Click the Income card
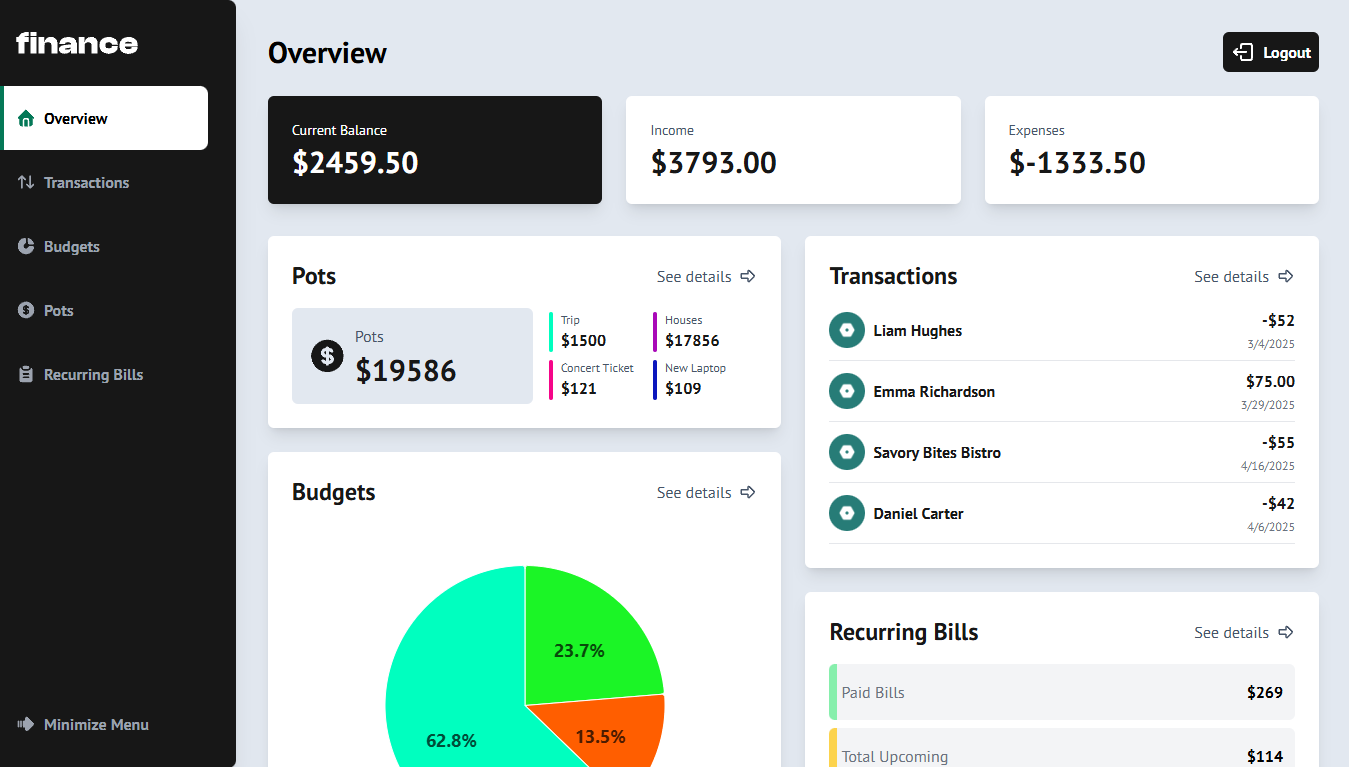Image resolution: width=1349 pixels, height=767 pixels. [x=793, y=150]
